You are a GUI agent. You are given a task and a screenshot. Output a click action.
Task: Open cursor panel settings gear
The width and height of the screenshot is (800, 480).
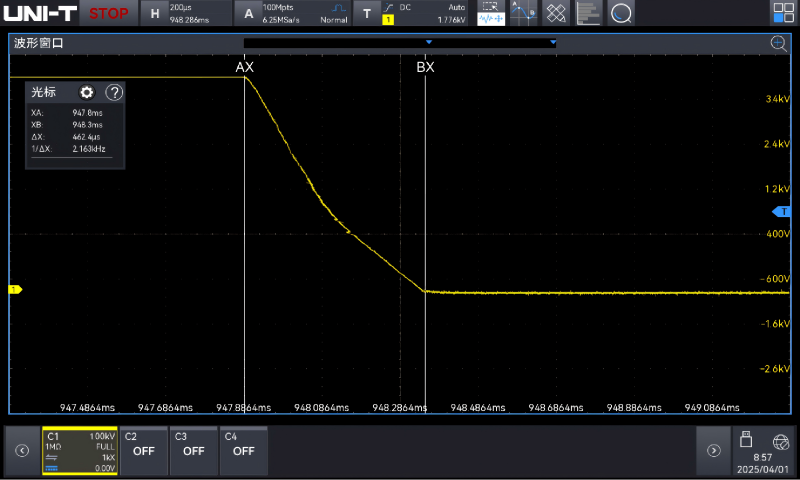[87, 92]
